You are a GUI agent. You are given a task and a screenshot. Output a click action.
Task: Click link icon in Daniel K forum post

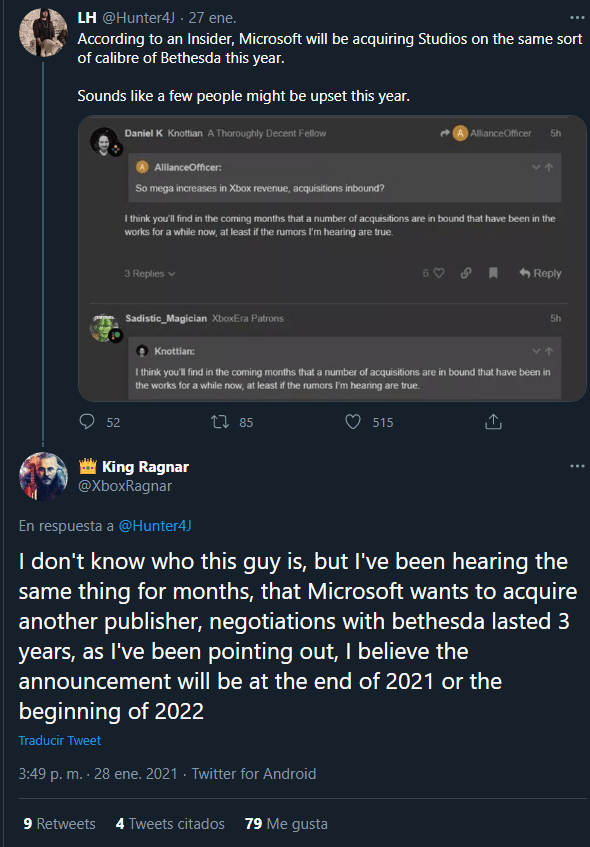tap(466, 273)
